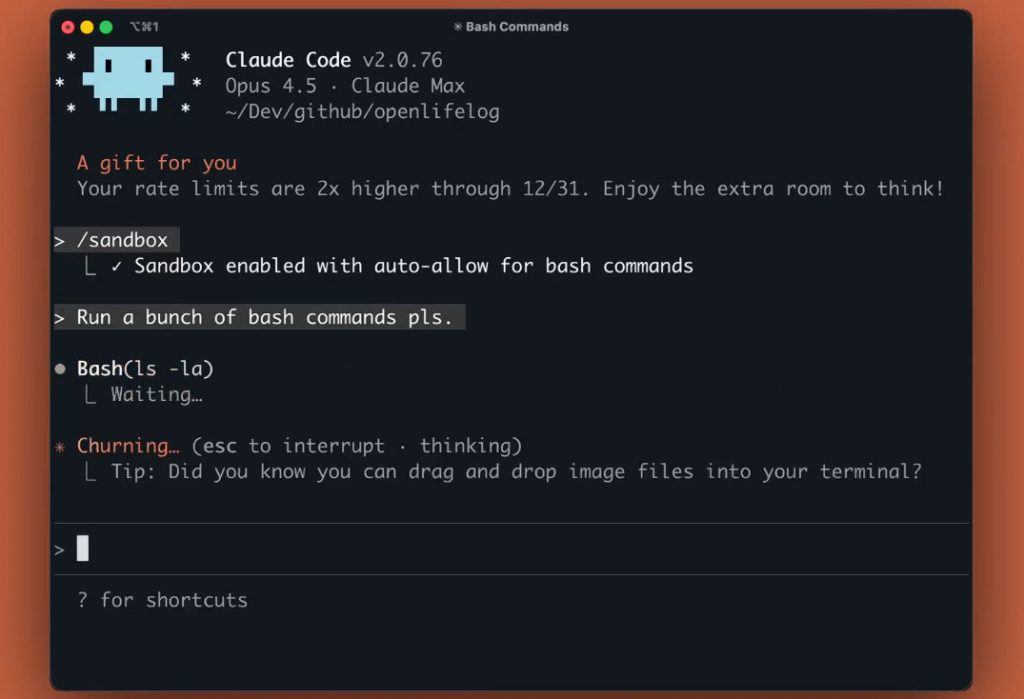Click the orange asterisk spinner beside Churning
This screenshot has width=1024, height=699.
[60, 446]
